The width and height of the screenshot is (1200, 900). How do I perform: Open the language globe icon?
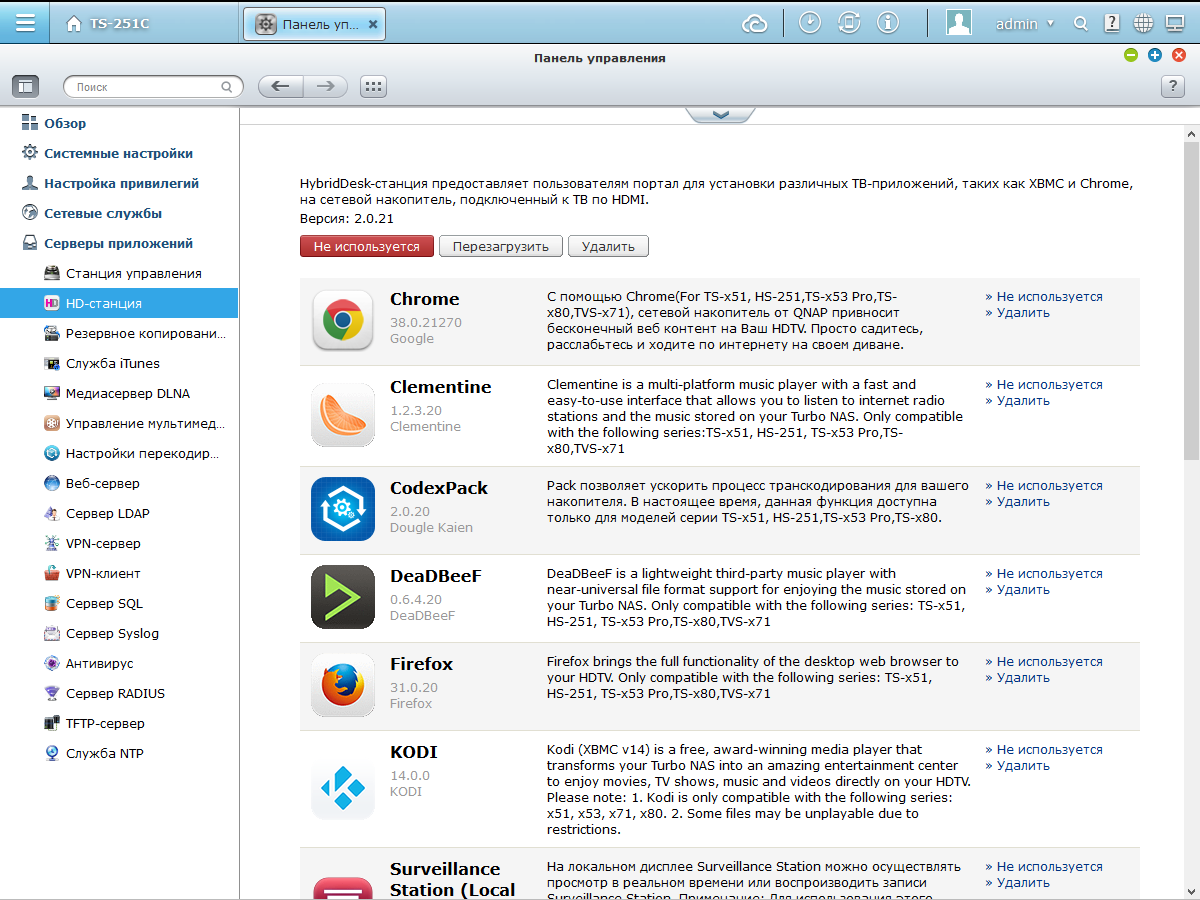1144,23
